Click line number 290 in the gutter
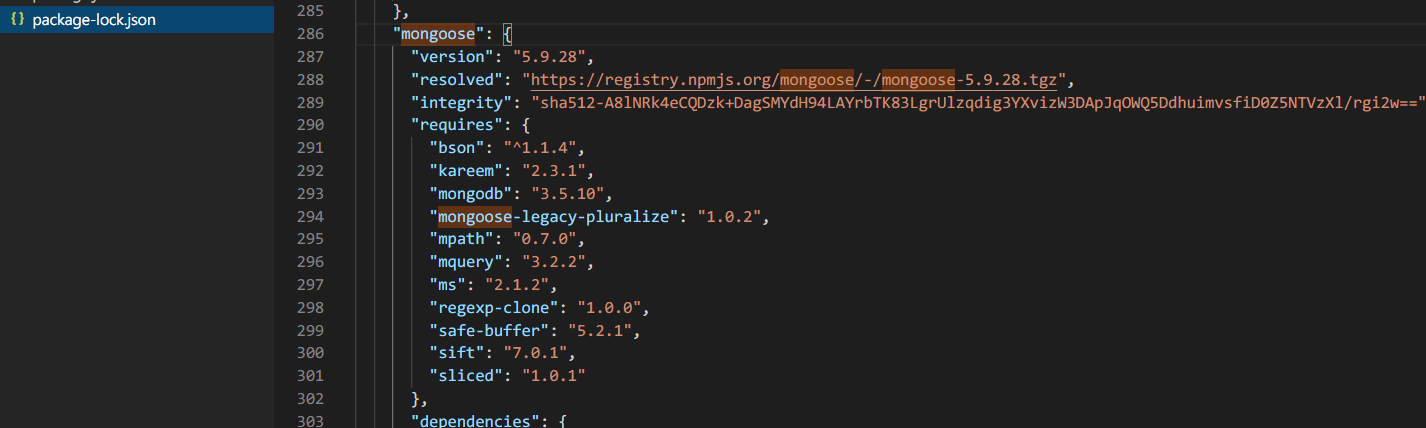 (310, 124)
